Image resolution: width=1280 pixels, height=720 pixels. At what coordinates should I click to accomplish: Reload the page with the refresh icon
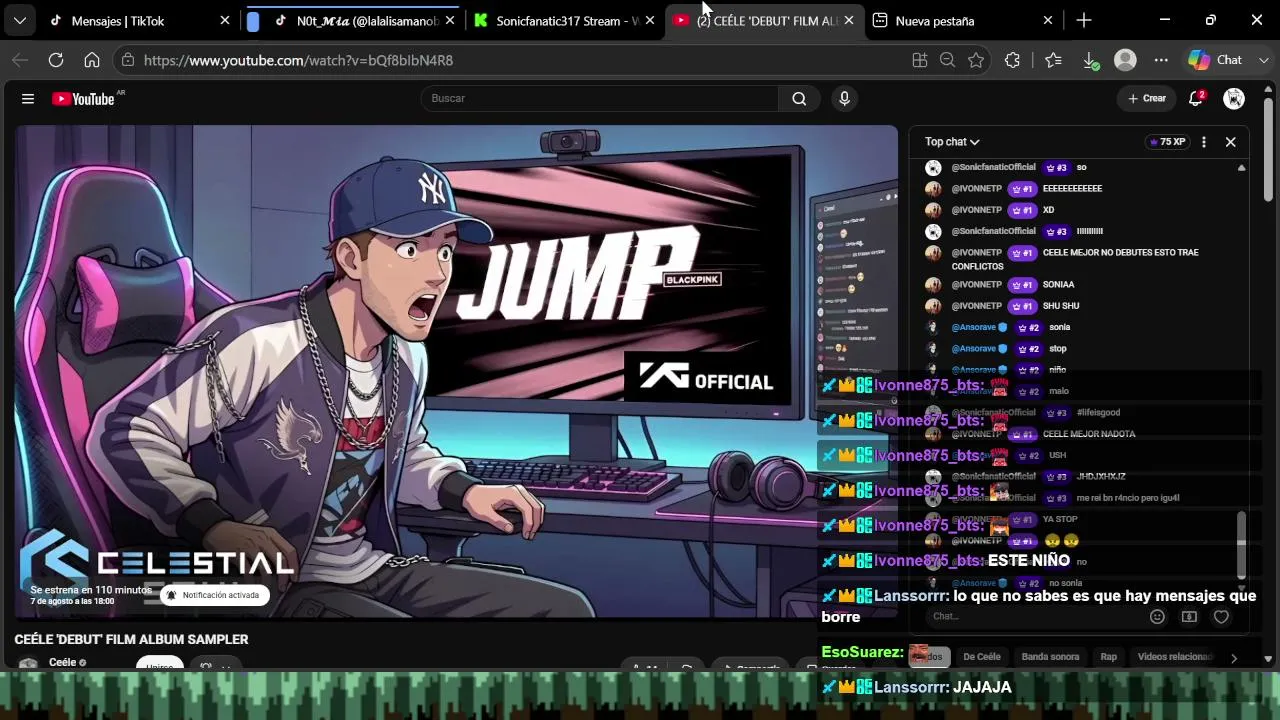56,60
